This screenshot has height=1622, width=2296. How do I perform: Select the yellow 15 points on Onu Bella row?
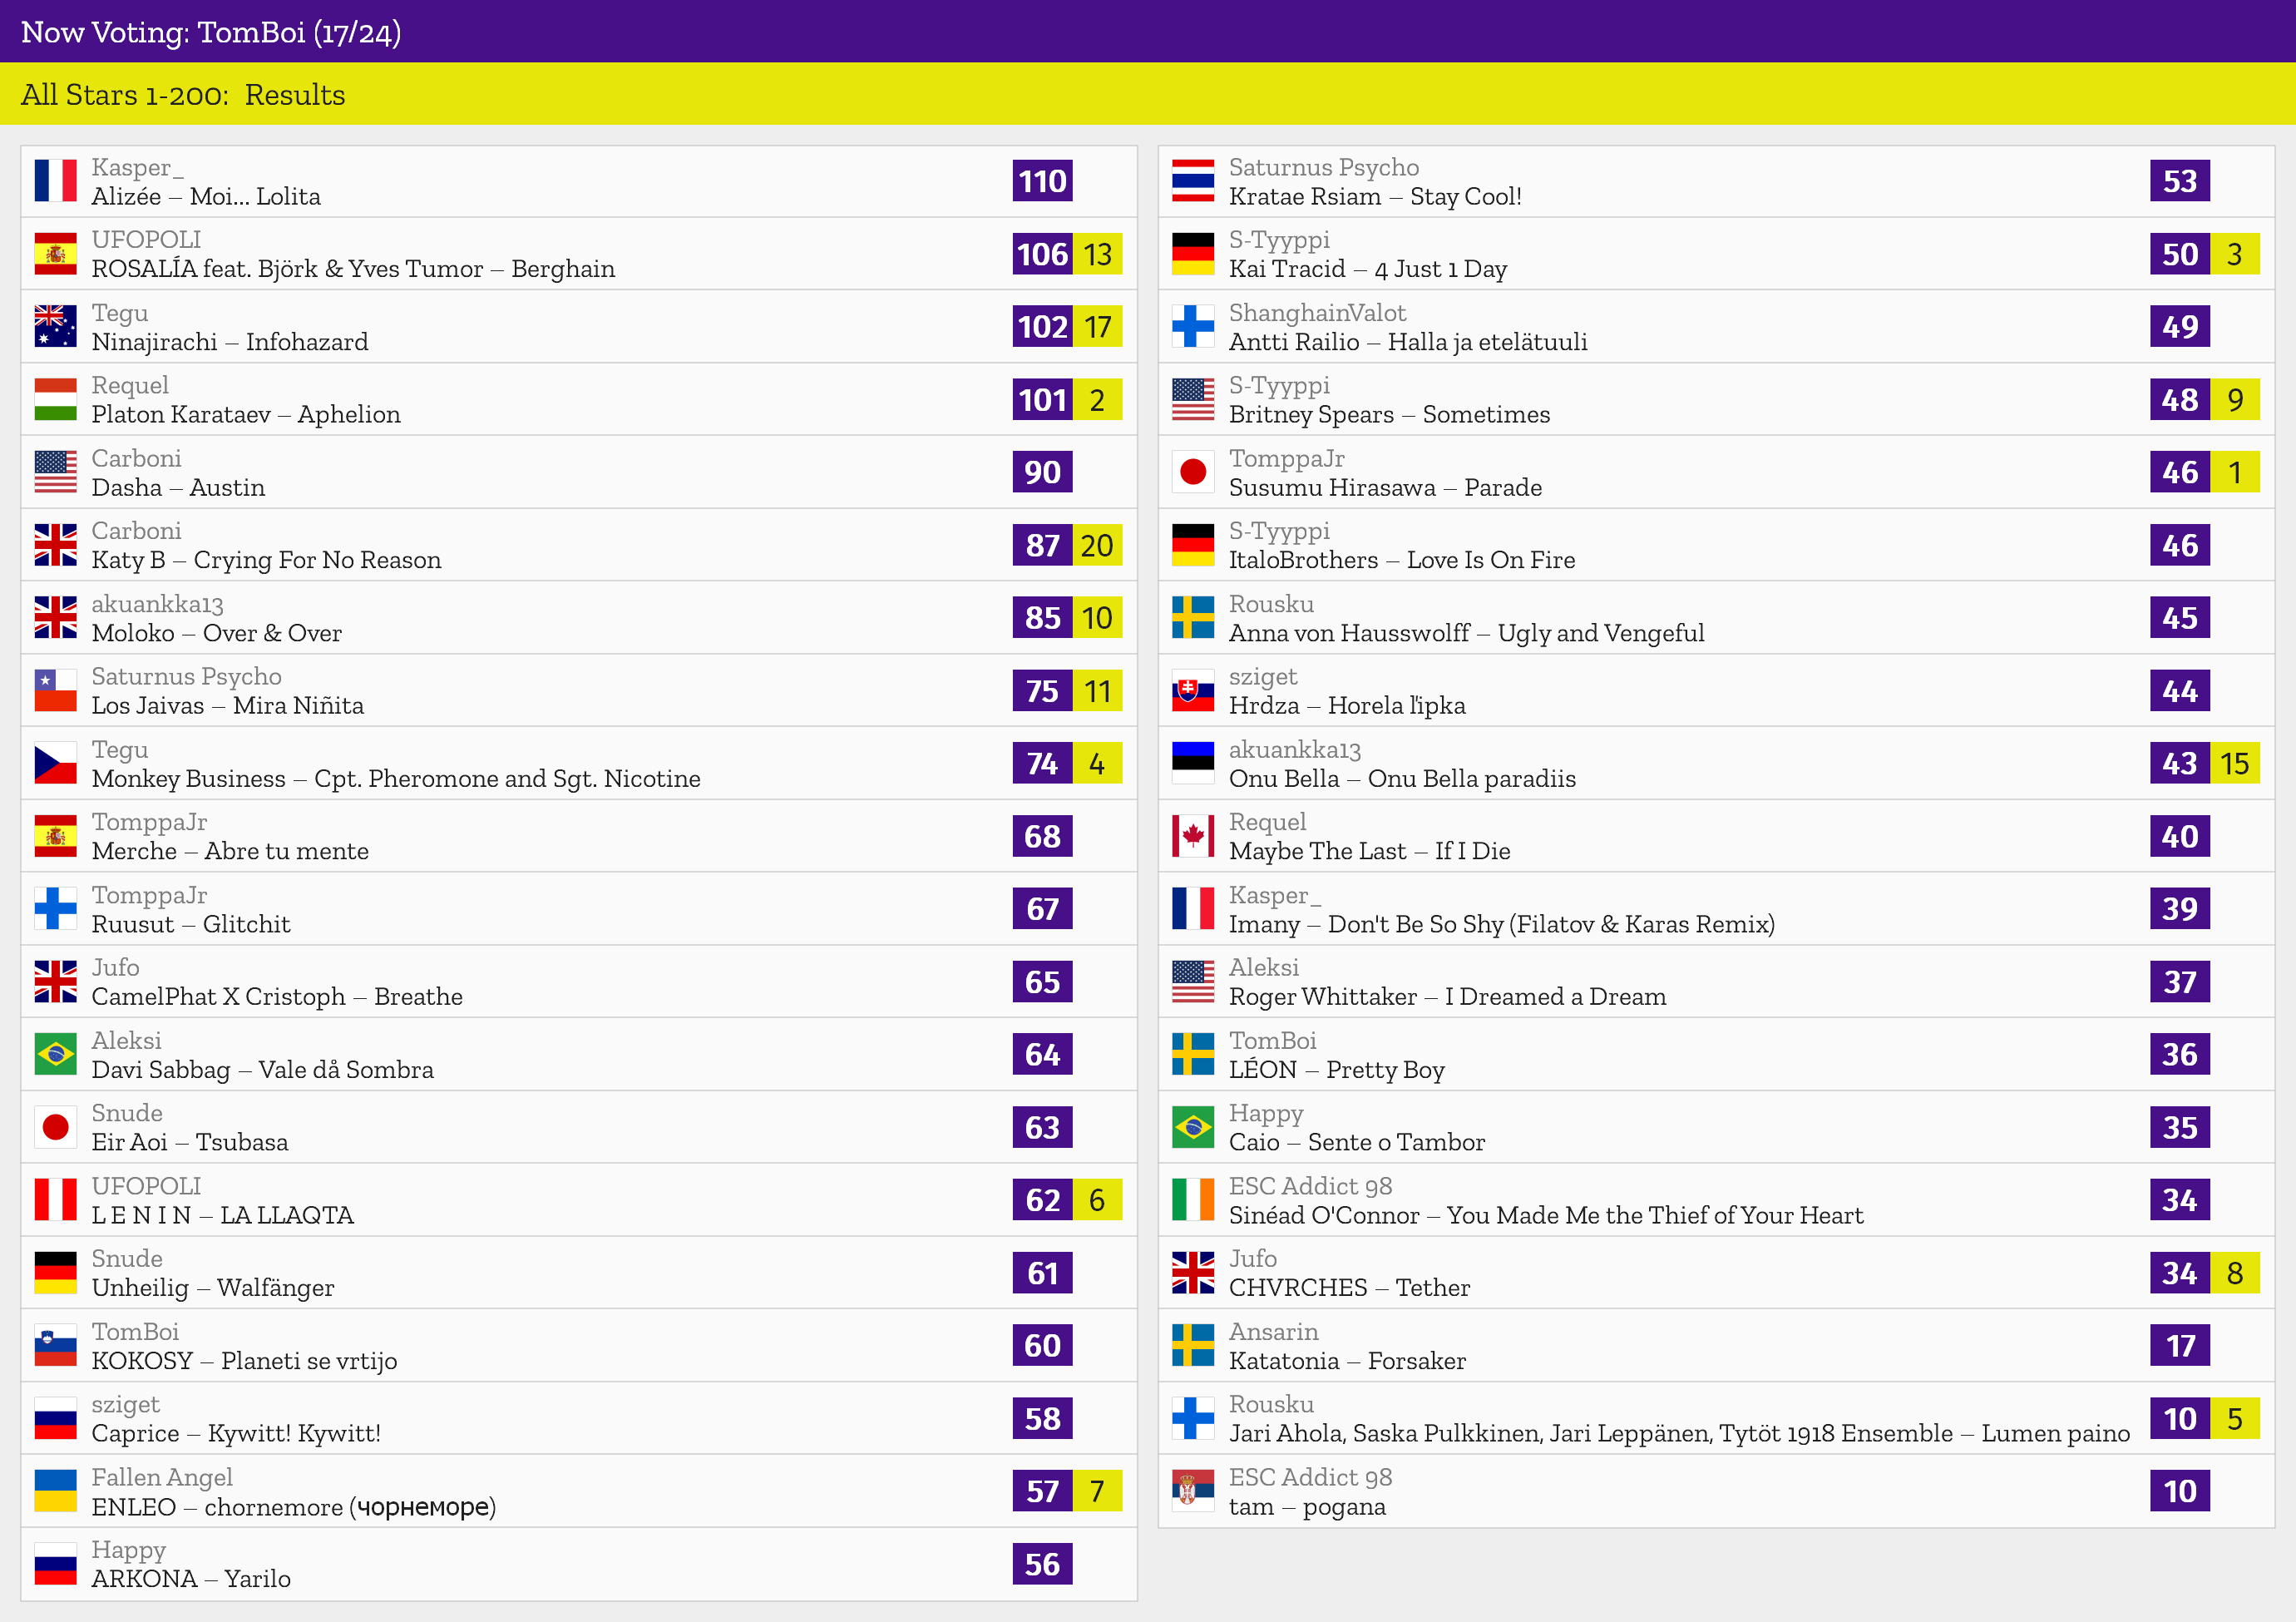(x=2236, y=763)
